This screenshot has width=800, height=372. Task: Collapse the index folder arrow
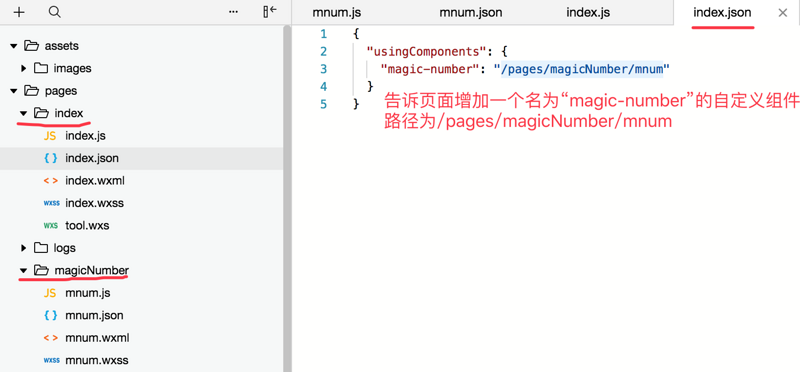pyautogui.click(x=23, y=113)
